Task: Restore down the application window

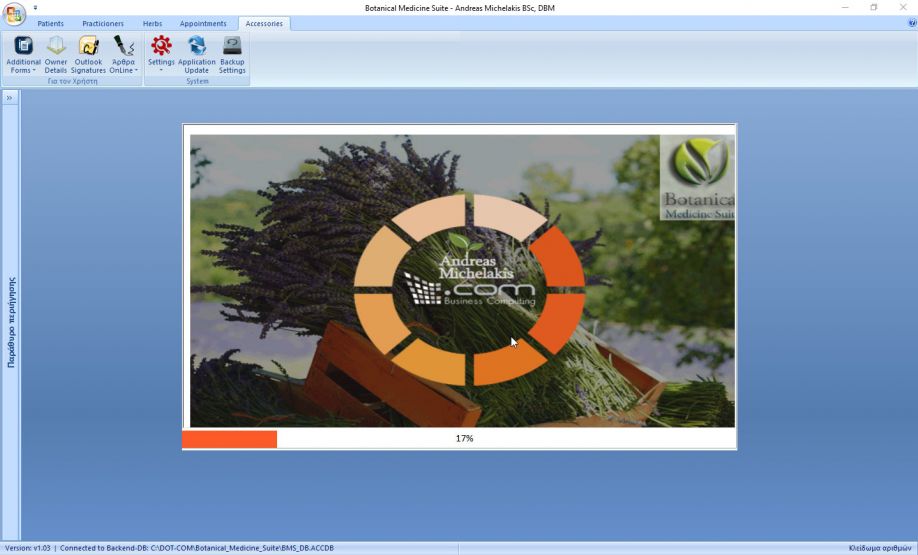Action: tap(874, 8)
